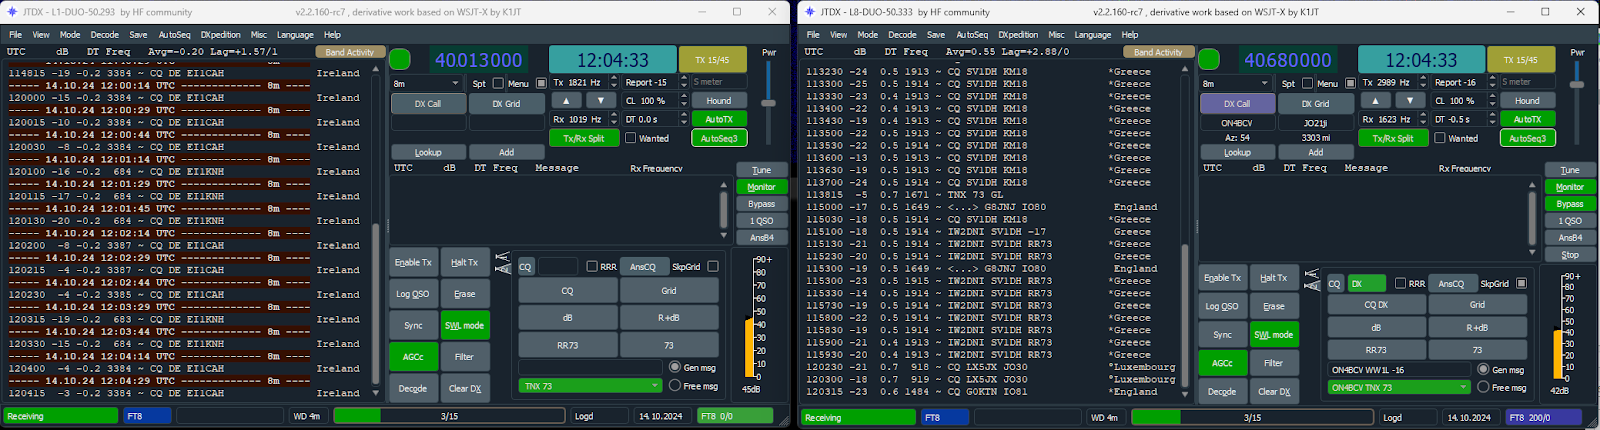The height and width of the screenshot is (430, 1600).
Task: Adjust Tx 1821 Hz spinner in L1-DUO
Action: click(x=584, y=83)
